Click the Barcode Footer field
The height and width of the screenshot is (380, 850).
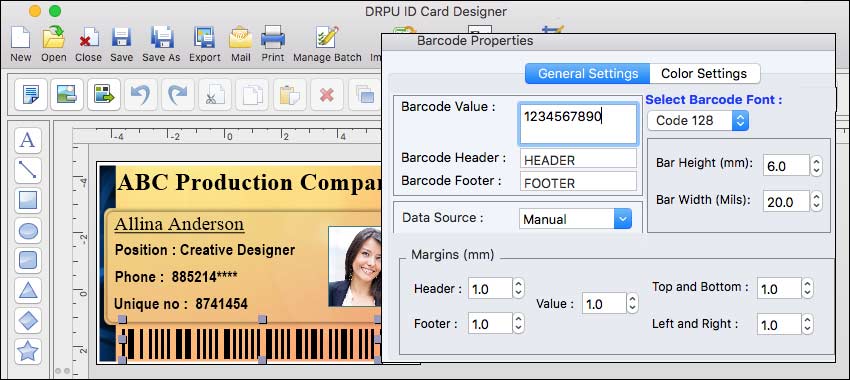click(578, 182)
